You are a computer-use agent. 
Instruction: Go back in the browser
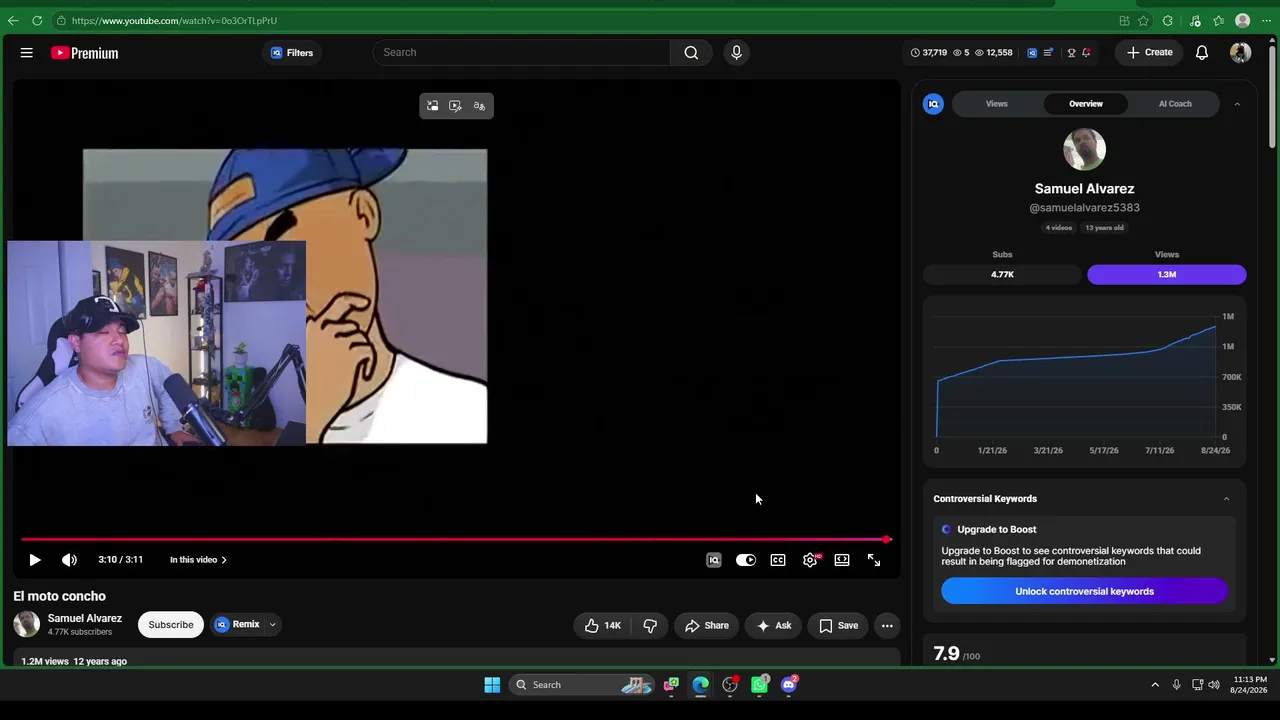(x=13, y=20)
